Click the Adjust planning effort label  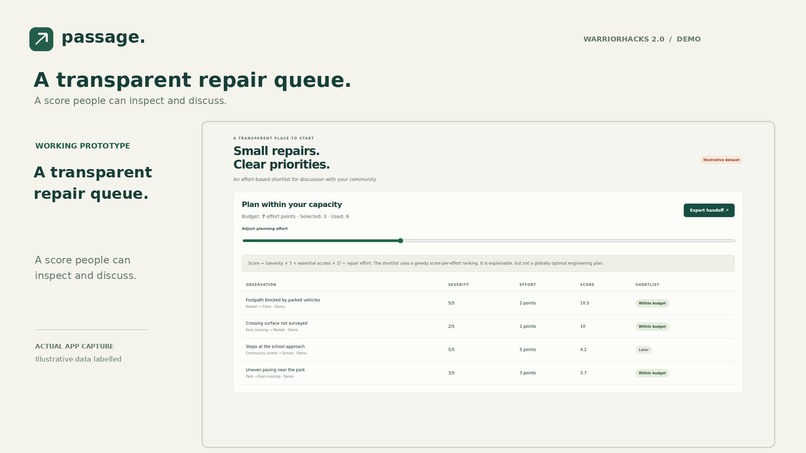point(265,229)
